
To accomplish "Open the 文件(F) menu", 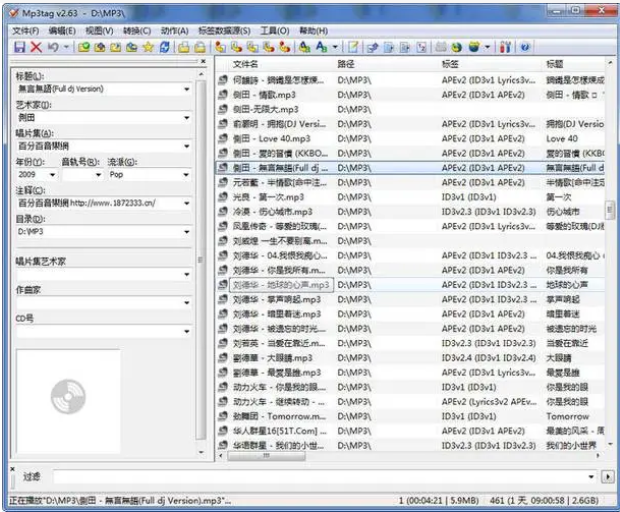I will point(24,32).
